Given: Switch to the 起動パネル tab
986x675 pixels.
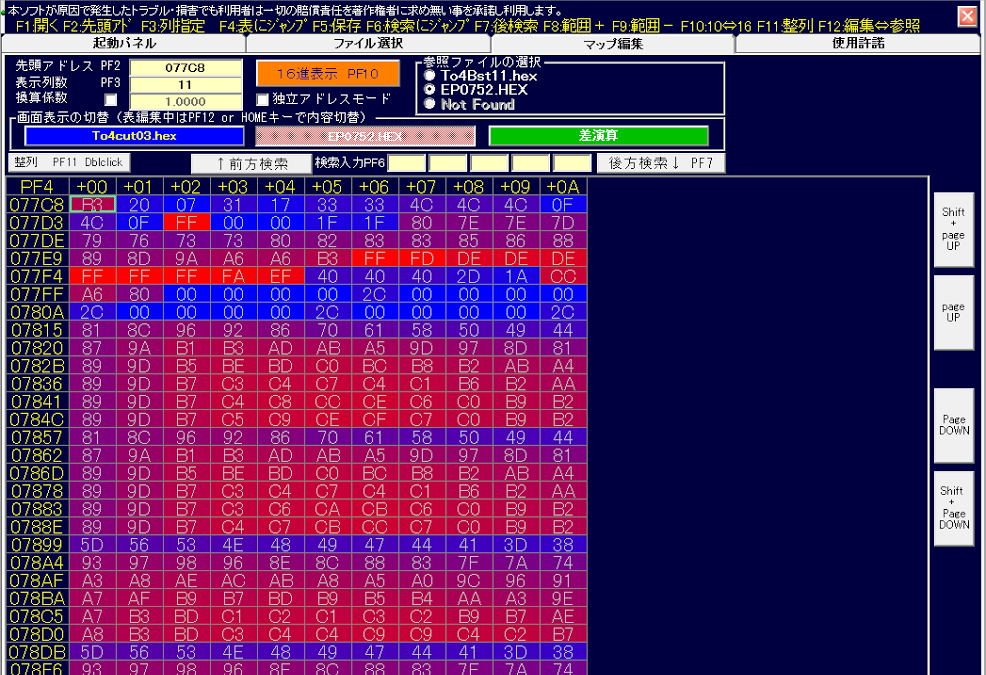Looking at the screenshot, I should (123, 43).
